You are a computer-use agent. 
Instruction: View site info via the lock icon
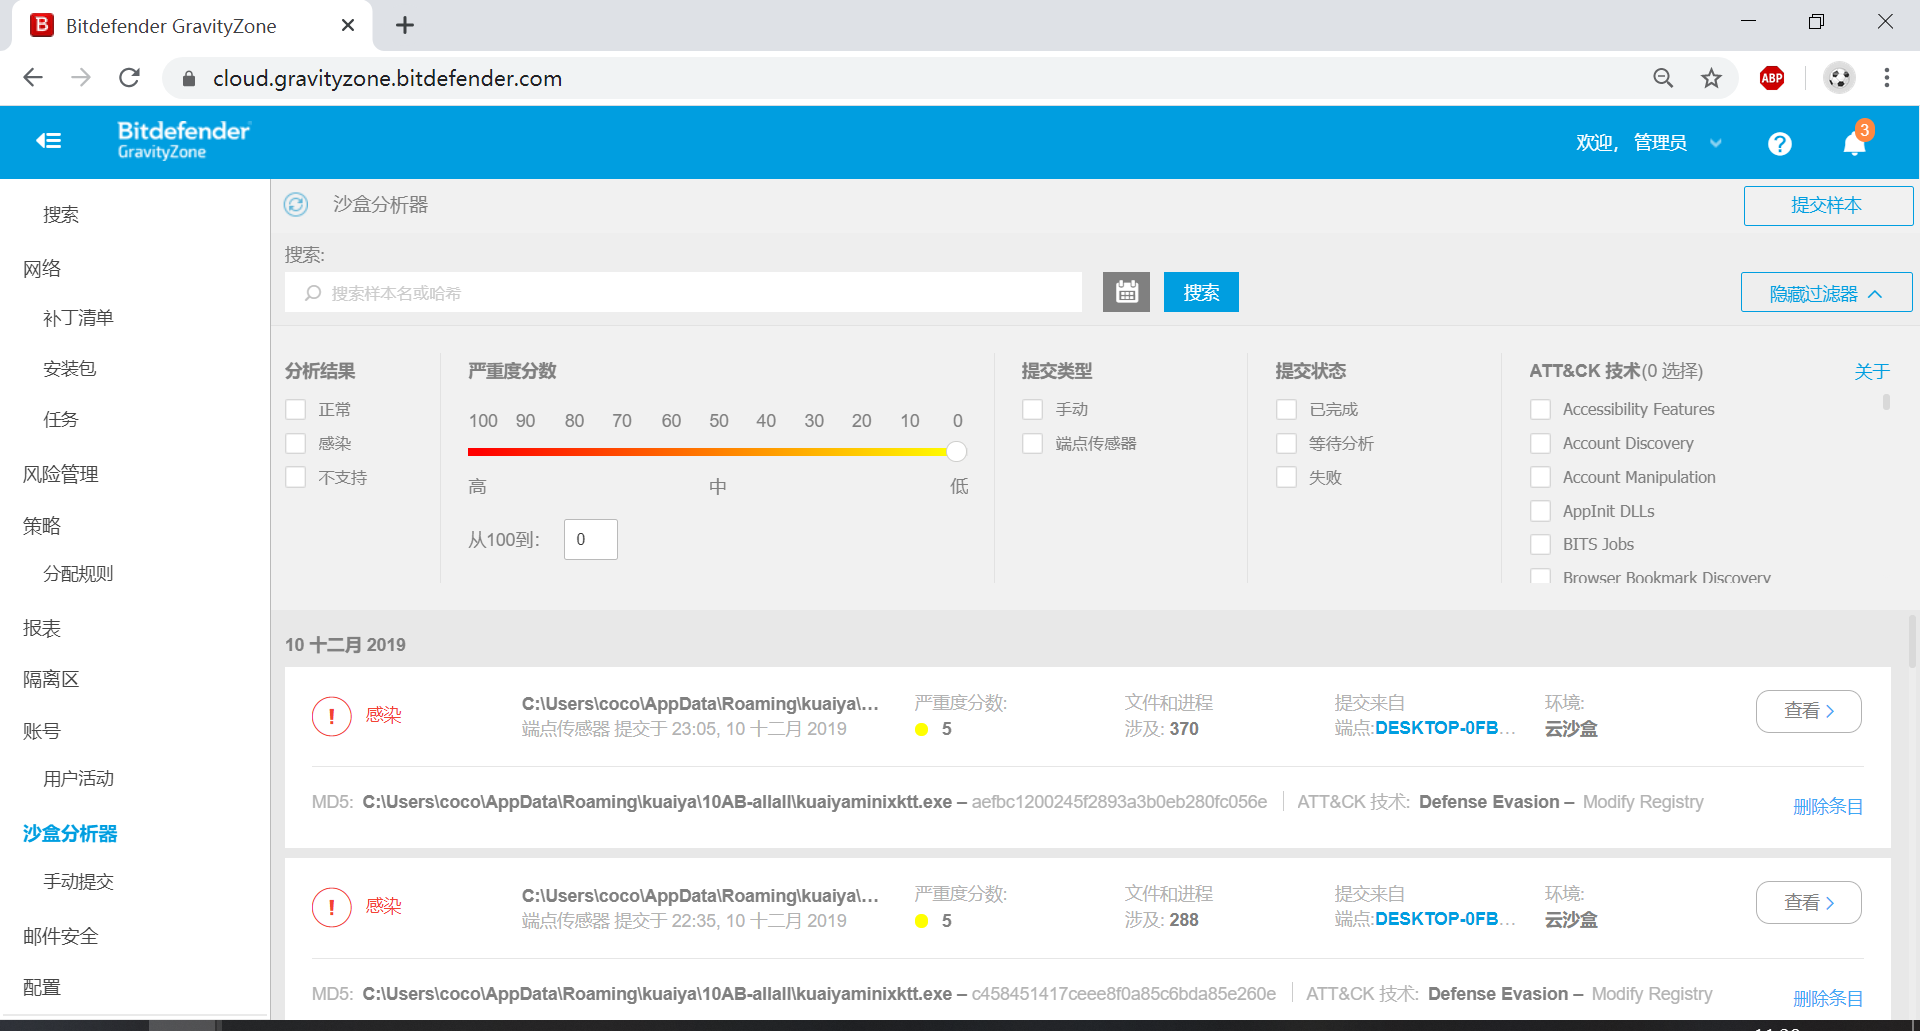tap(189, 78)
